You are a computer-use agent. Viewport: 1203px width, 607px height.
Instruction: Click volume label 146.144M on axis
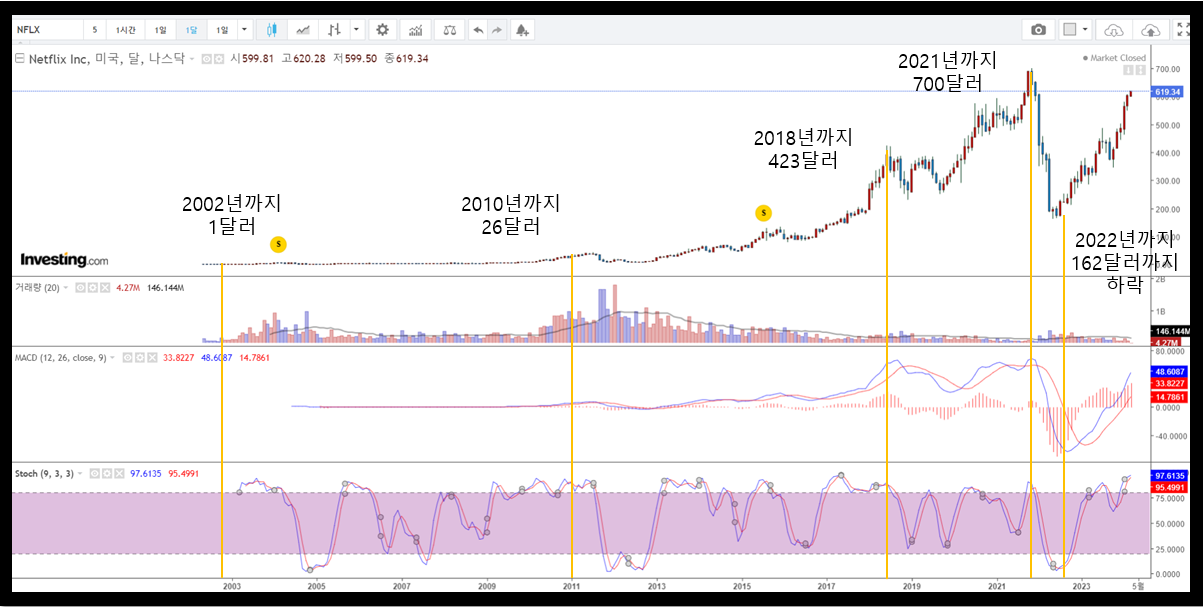[x=1170, y=331]
